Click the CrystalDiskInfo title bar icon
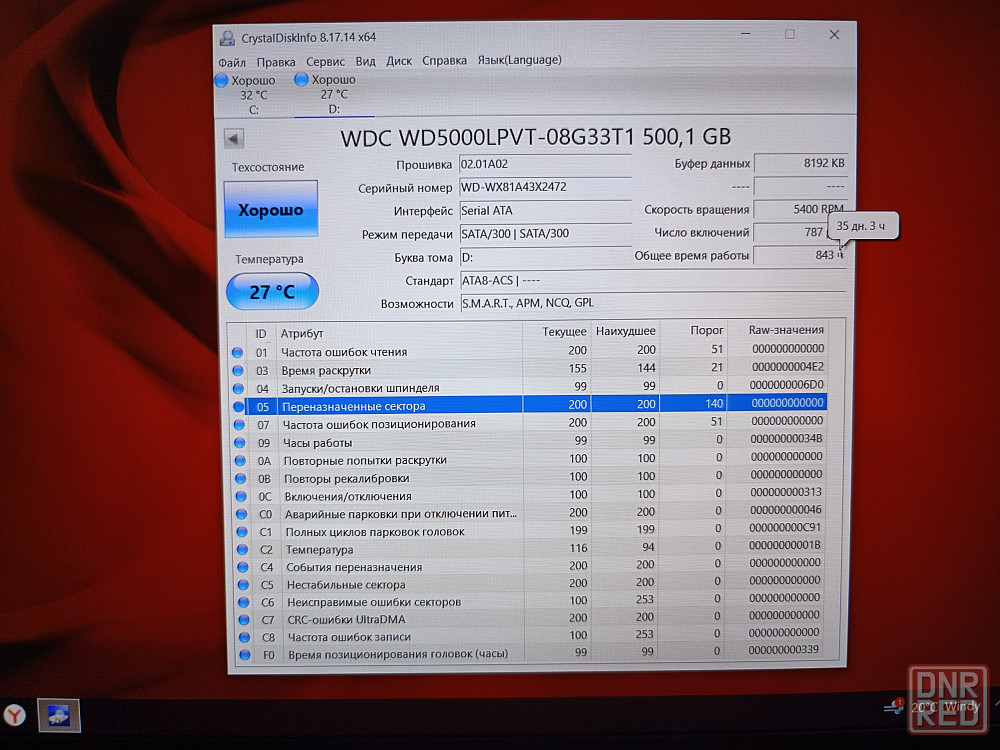Viewport: 1000px width, 750px height. click(227, 38)
